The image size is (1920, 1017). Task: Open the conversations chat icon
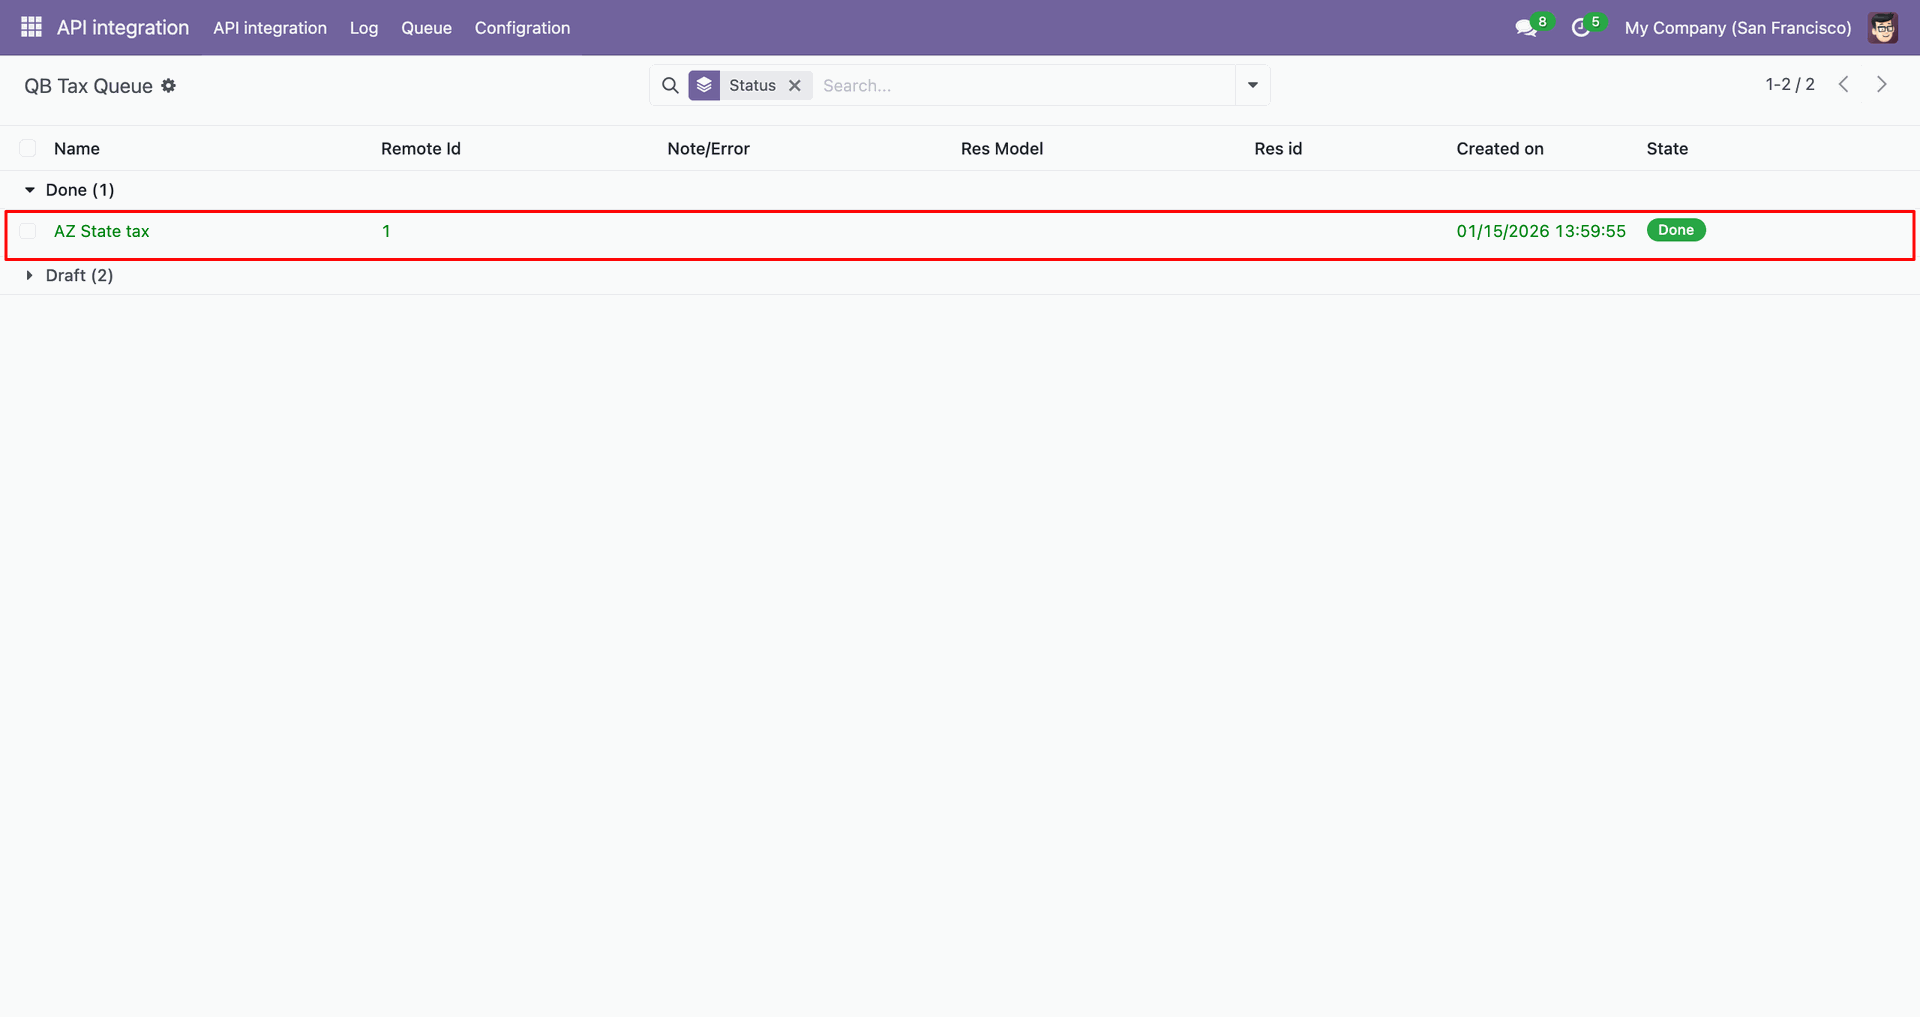1526,28
